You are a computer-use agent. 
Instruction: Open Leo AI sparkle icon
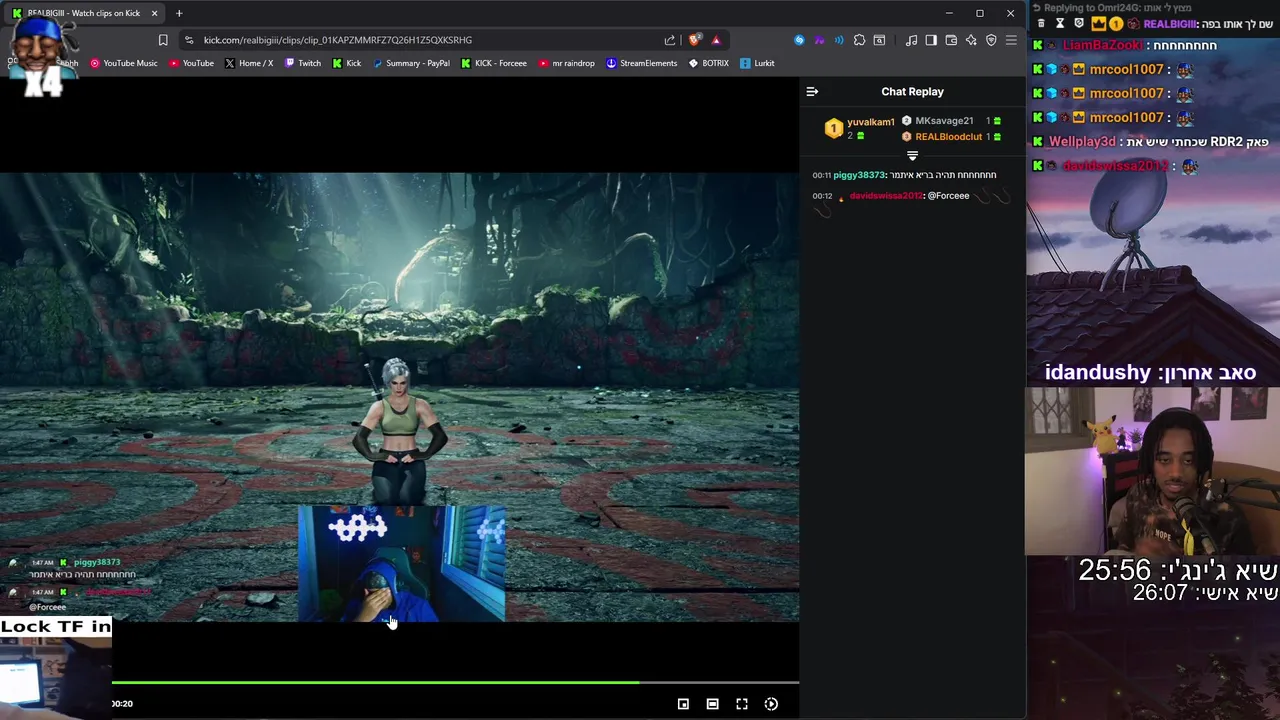click(971, 40)
